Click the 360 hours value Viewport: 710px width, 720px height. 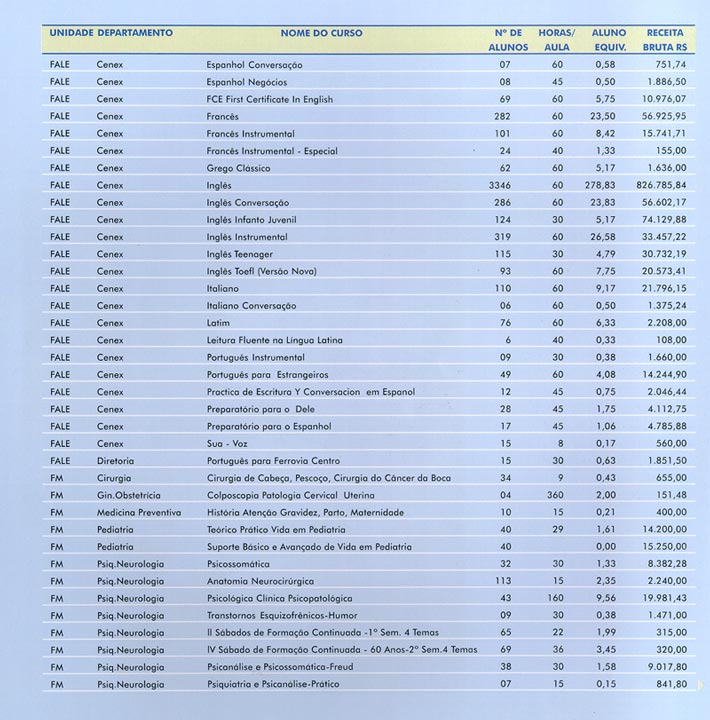(x=556, y=496)
